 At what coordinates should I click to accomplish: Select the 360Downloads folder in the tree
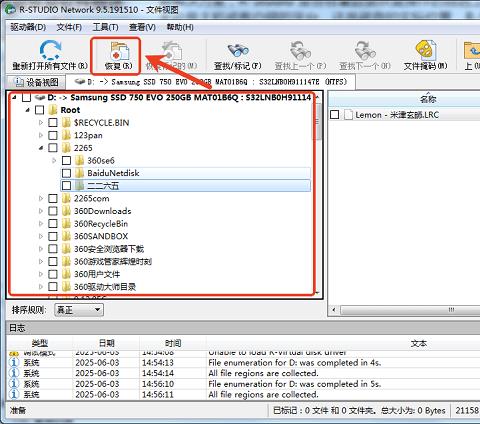[x=102, y=211]
